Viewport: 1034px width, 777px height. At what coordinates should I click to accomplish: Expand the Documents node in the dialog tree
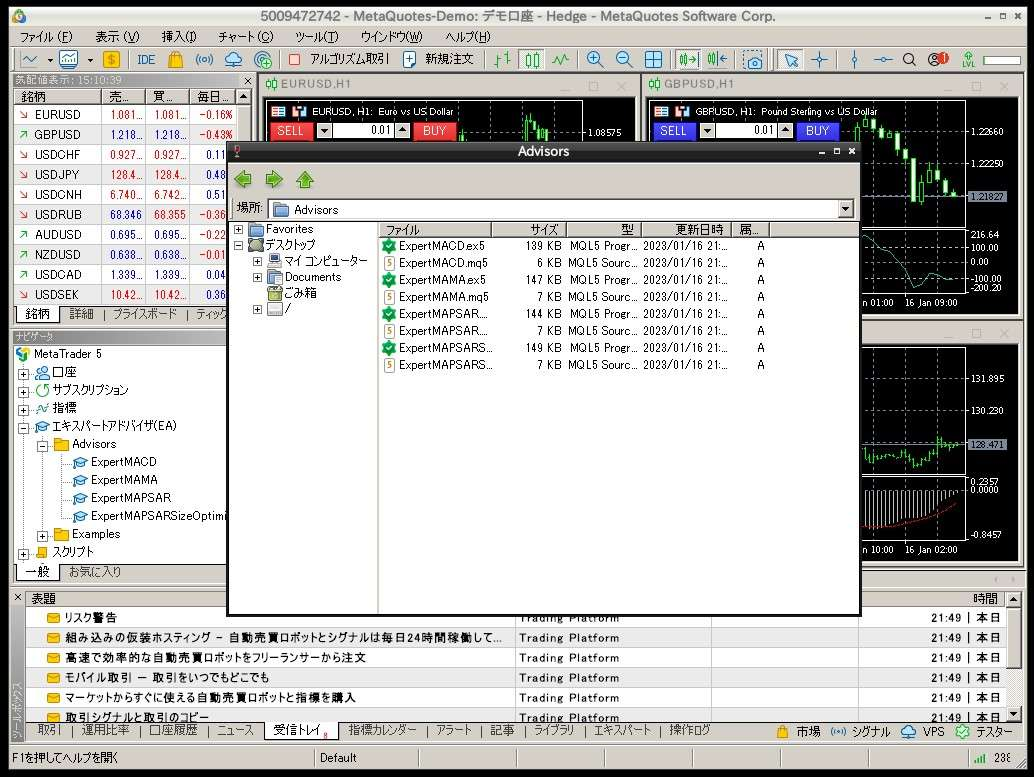[x=258, y=278]
